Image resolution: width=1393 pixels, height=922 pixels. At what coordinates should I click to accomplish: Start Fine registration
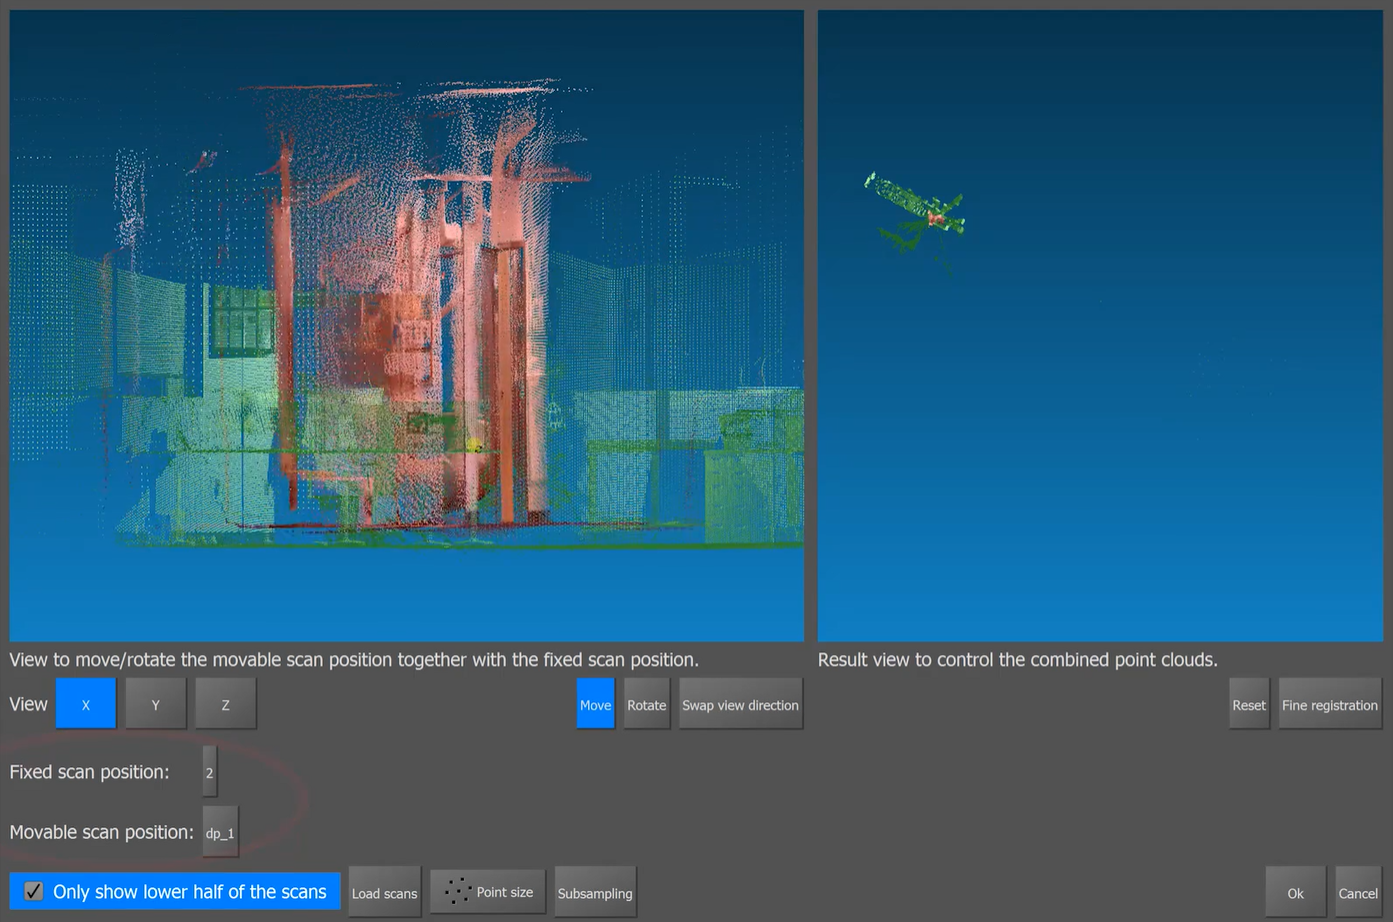coord(1330,704)
